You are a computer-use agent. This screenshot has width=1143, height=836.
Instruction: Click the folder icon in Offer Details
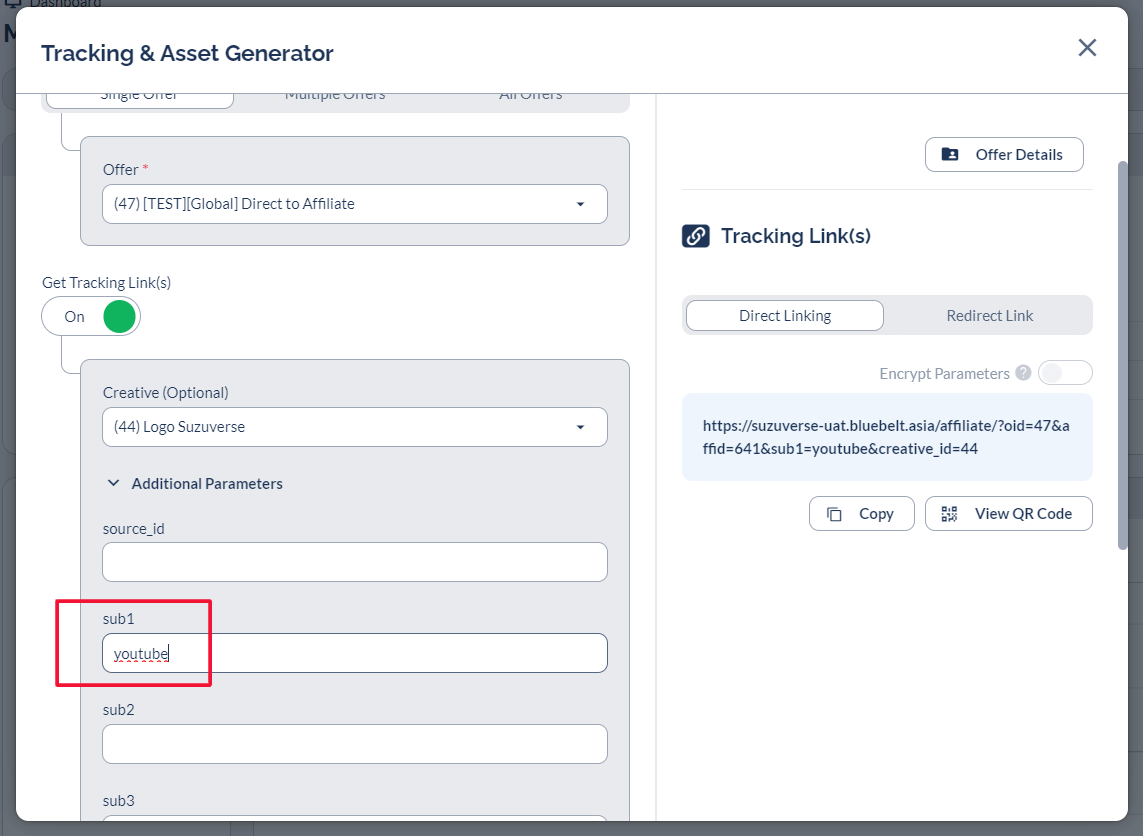click(950, 154)
